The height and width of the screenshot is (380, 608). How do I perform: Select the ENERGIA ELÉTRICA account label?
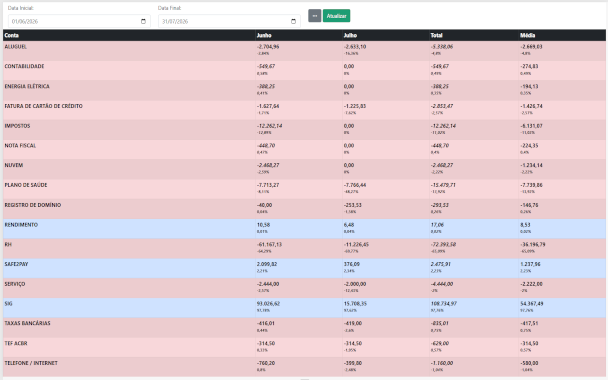[27, 86]
